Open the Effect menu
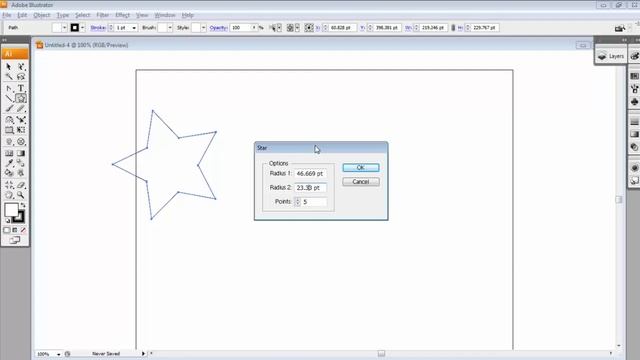640x360 pixels. 122,15
